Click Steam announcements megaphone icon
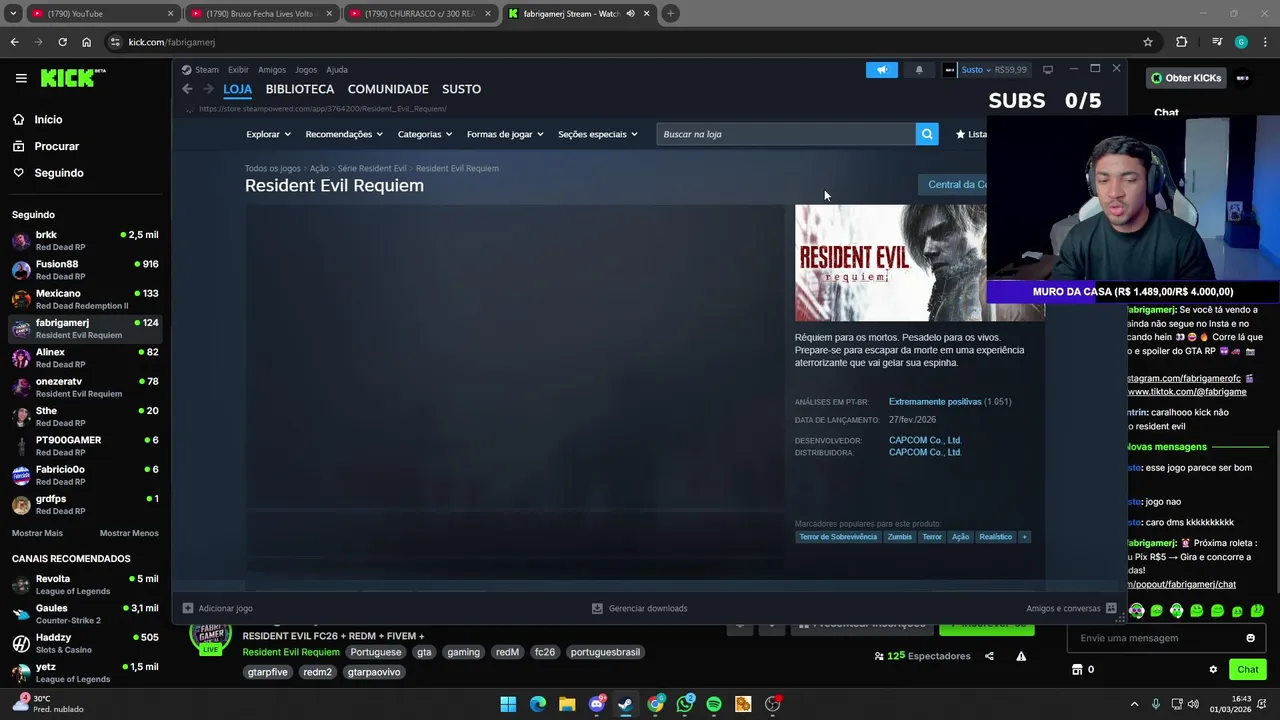 882,70
